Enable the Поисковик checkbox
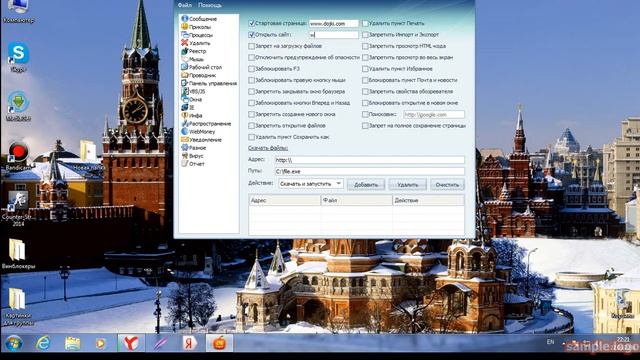Viewport: 640px width, 360px height. (x=365, y=115)
